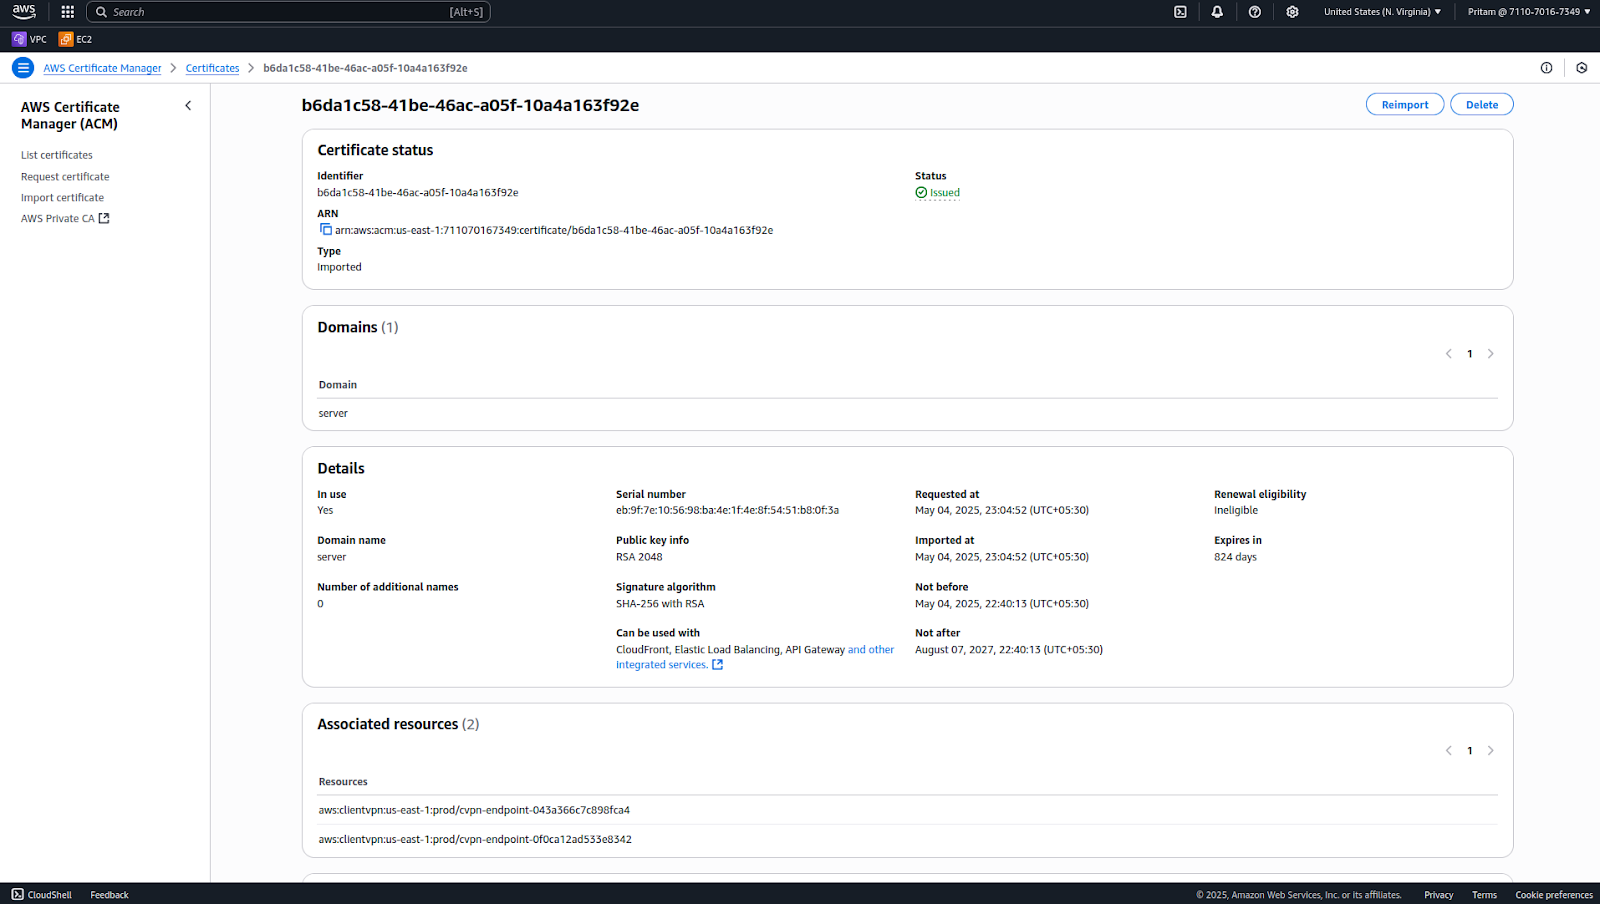Go to AWS console home via AWS logo
The height and width of the screenshot is (904, 1600).
(22, 11)
